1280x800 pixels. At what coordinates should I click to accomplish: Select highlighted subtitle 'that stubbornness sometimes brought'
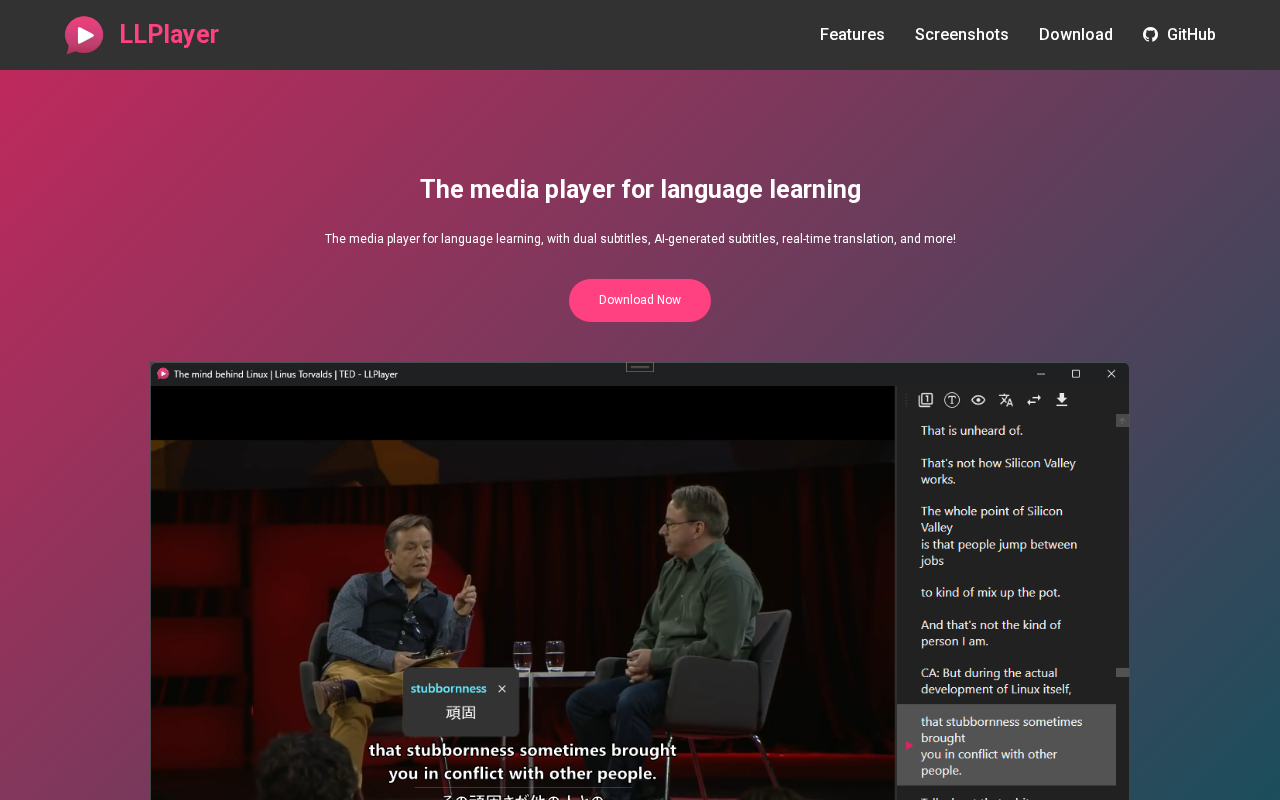(1006, 745)
